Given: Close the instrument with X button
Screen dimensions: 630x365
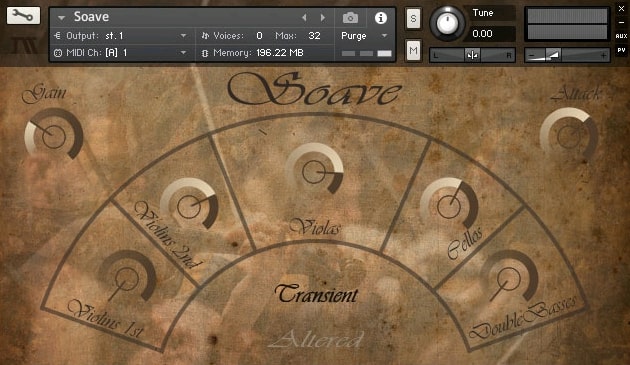Looking at the screenshot, I should coord(622,8).
